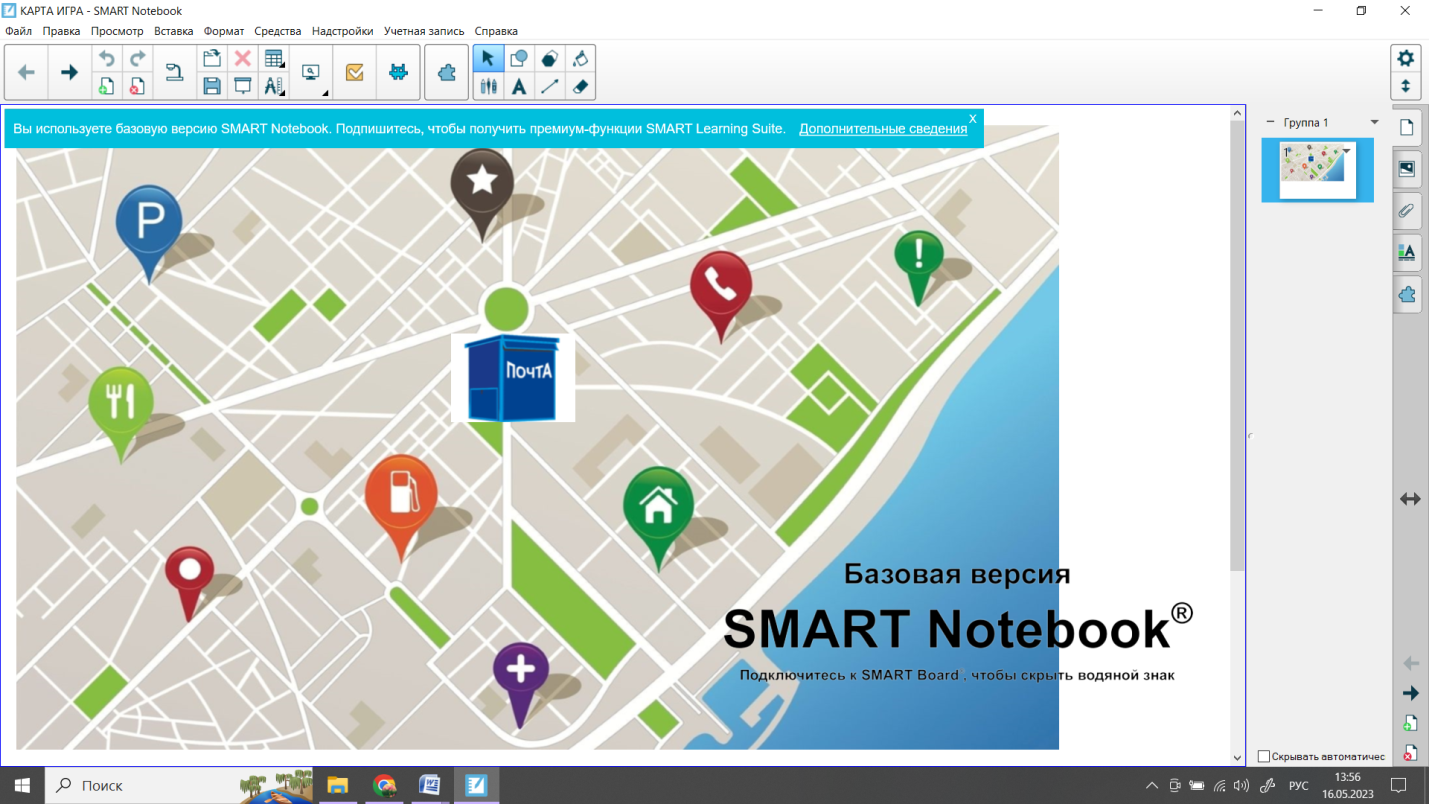The width and height of the screenshot is (1429, 804).
Task: Go to the previous page with toolbar back arrow
Action: pyautogui.click(x=27, y=72)
